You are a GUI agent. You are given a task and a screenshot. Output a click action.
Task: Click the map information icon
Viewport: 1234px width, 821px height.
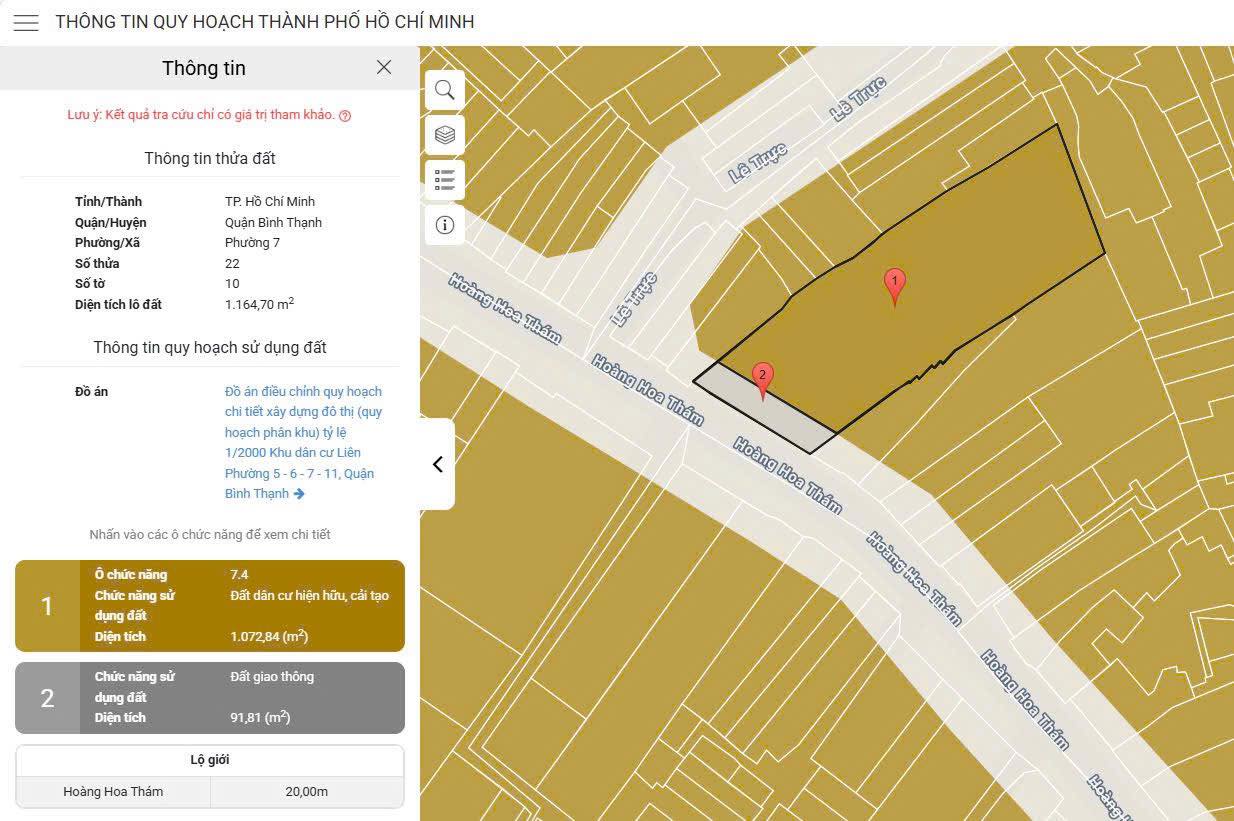click(445, 225)
